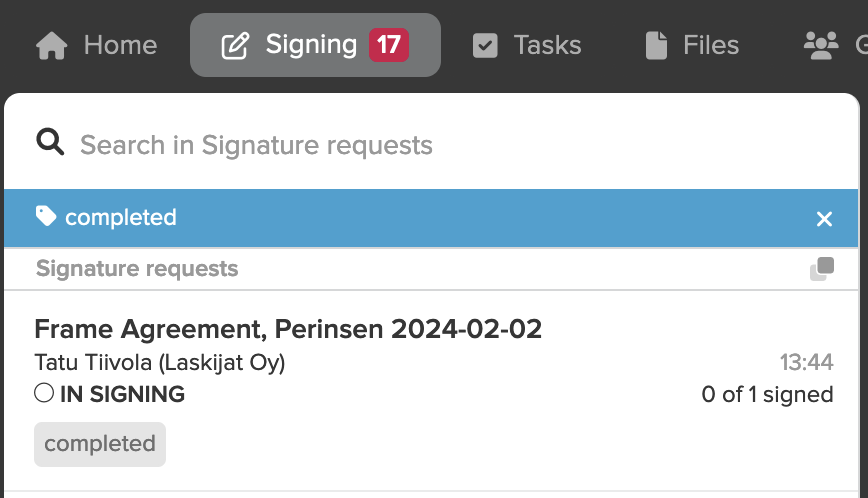The height and width of the screenshot is (498, 868).
Task: Click the Signing pen-and-paper icon
Action: point(235,45)
